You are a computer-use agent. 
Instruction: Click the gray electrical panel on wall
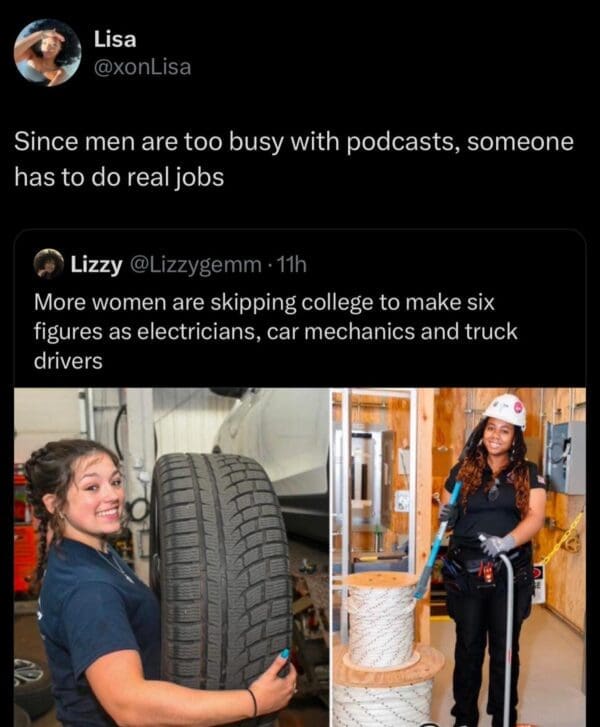click(x=567, y=458)
